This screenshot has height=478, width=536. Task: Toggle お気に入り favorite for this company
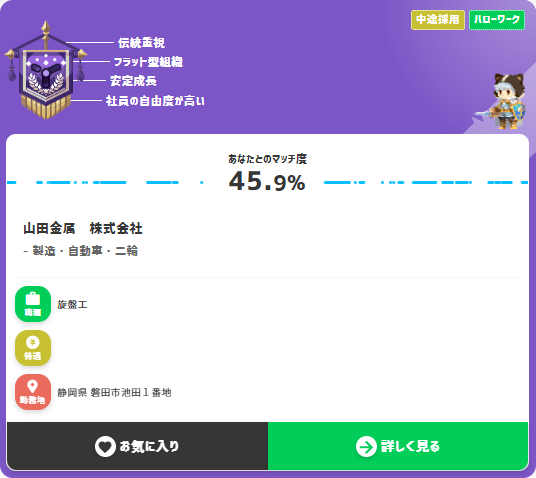(x=137, y=446)
